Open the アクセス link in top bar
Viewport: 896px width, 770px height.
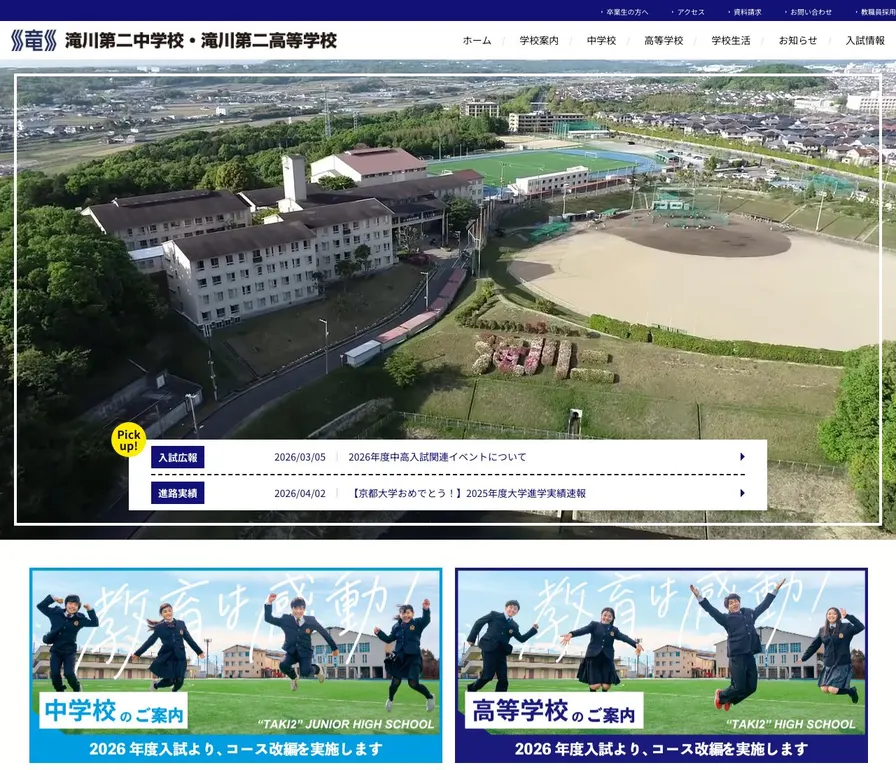(x=690, y=12)
